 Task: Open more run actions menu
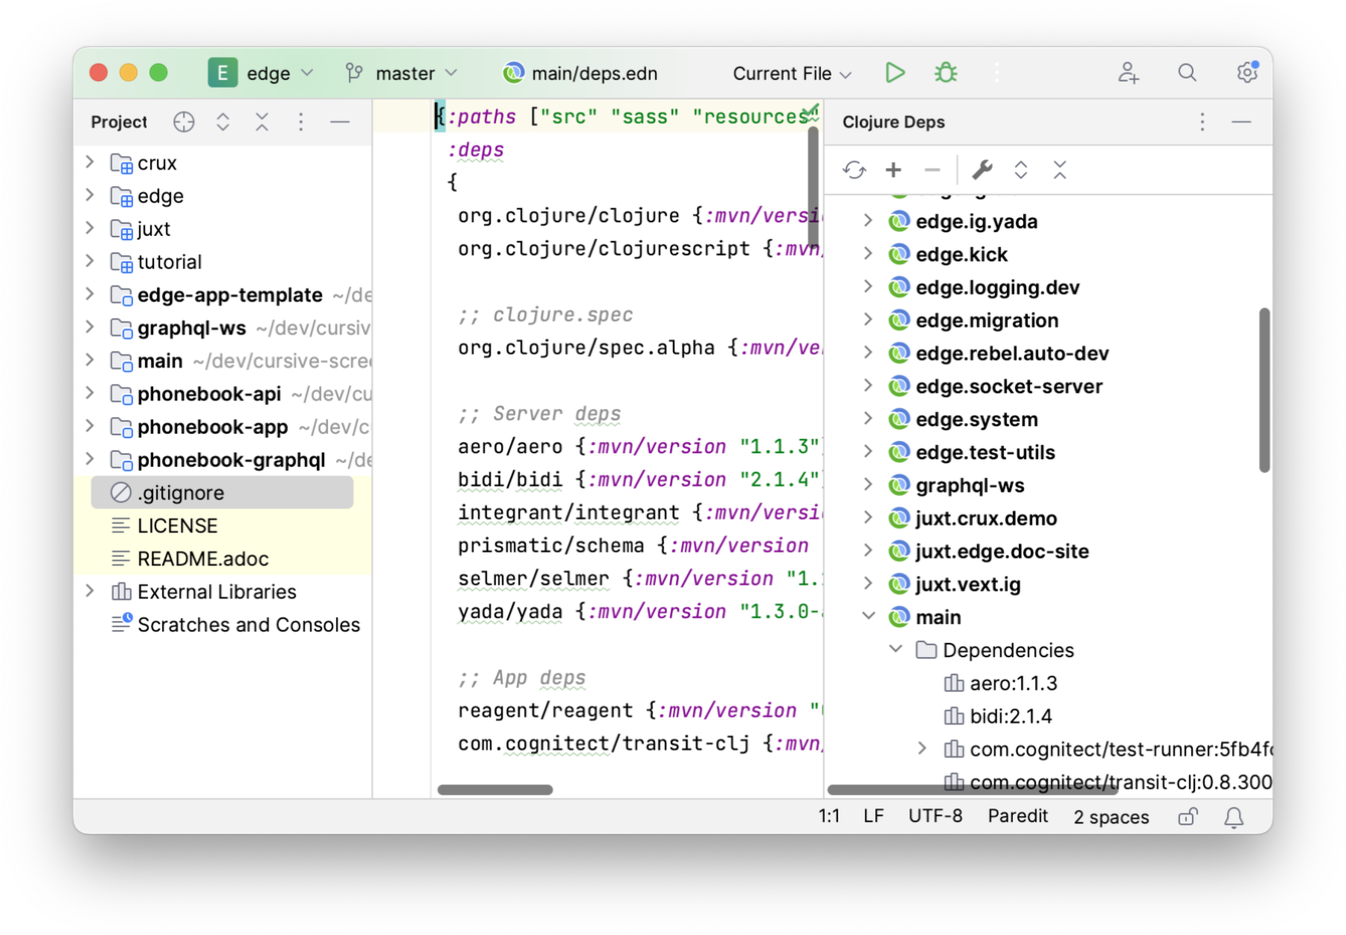pyautogui.click(x=997, y=73)
